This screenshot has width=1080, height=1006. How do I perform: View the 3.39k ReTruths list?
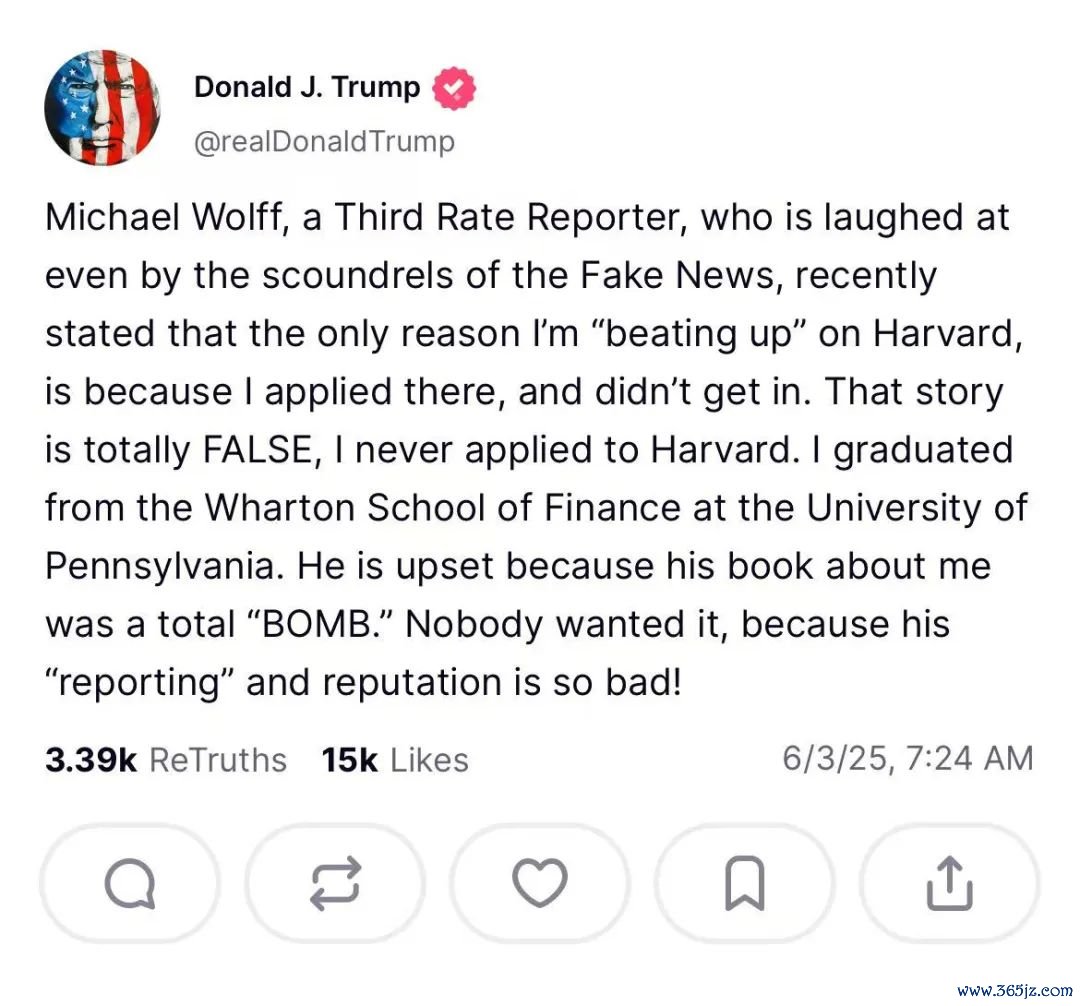166,759
